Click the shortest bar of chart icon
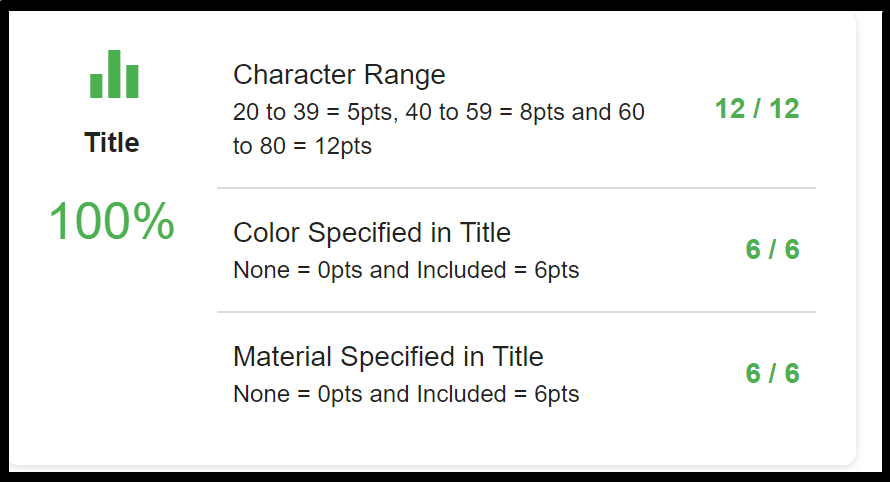 point(96,86)
